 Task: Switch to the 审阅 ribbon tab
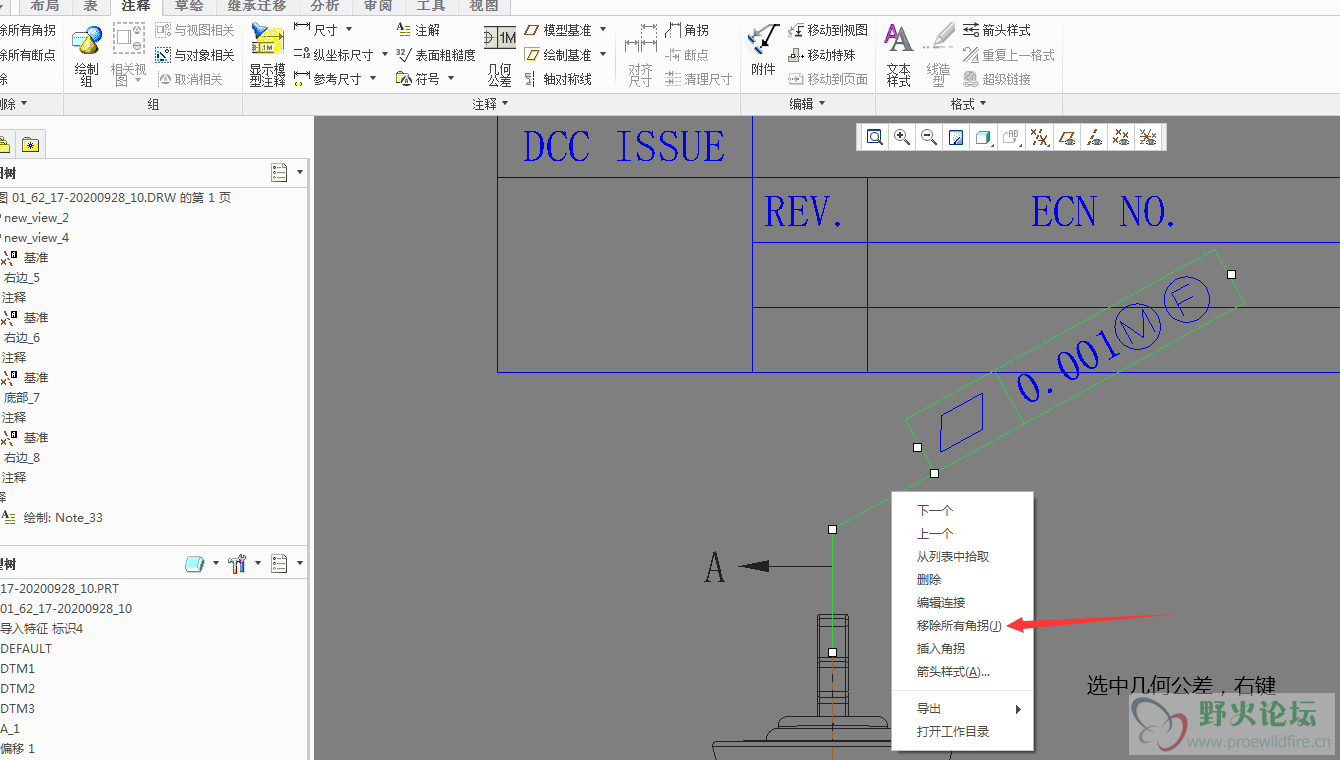(378, 6)
